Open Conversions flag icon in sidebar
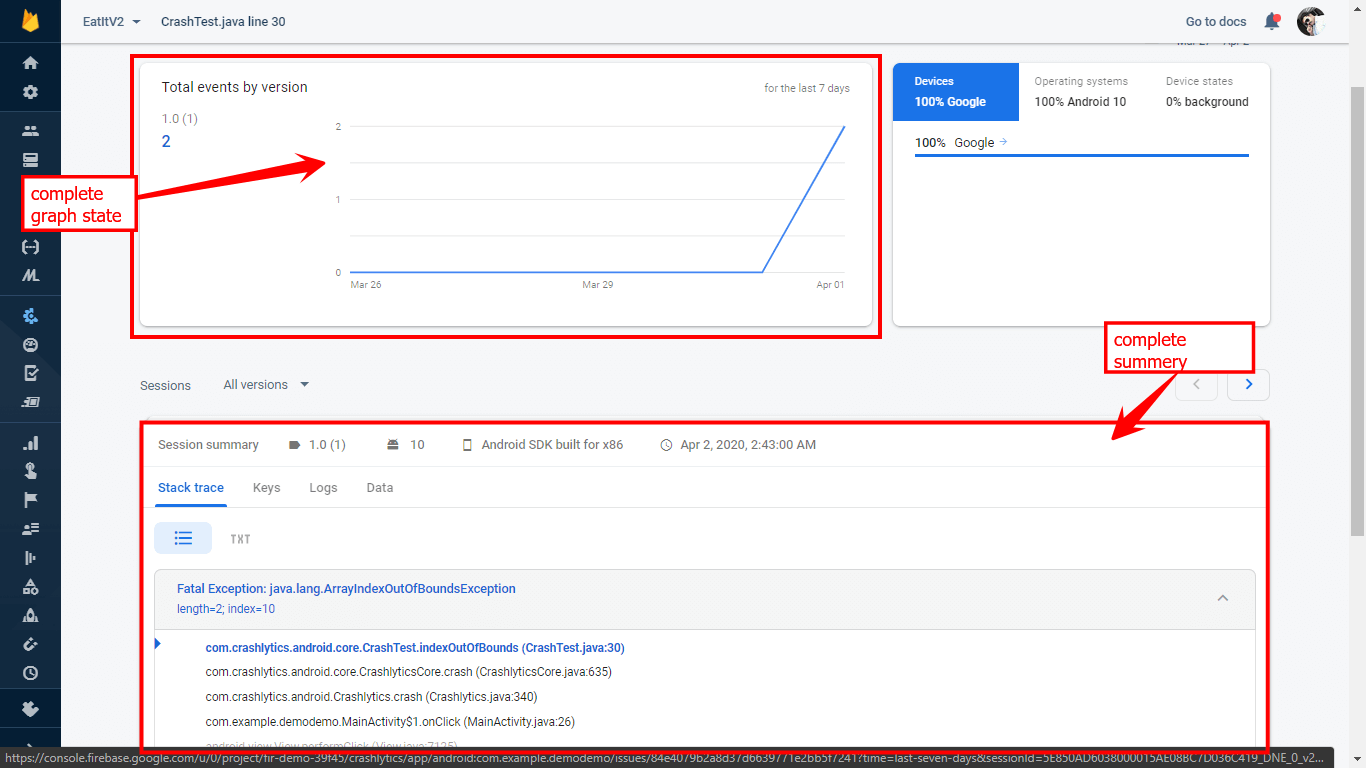The height and width of the screenshot is (768, 1366). click(x=30, y=500)
